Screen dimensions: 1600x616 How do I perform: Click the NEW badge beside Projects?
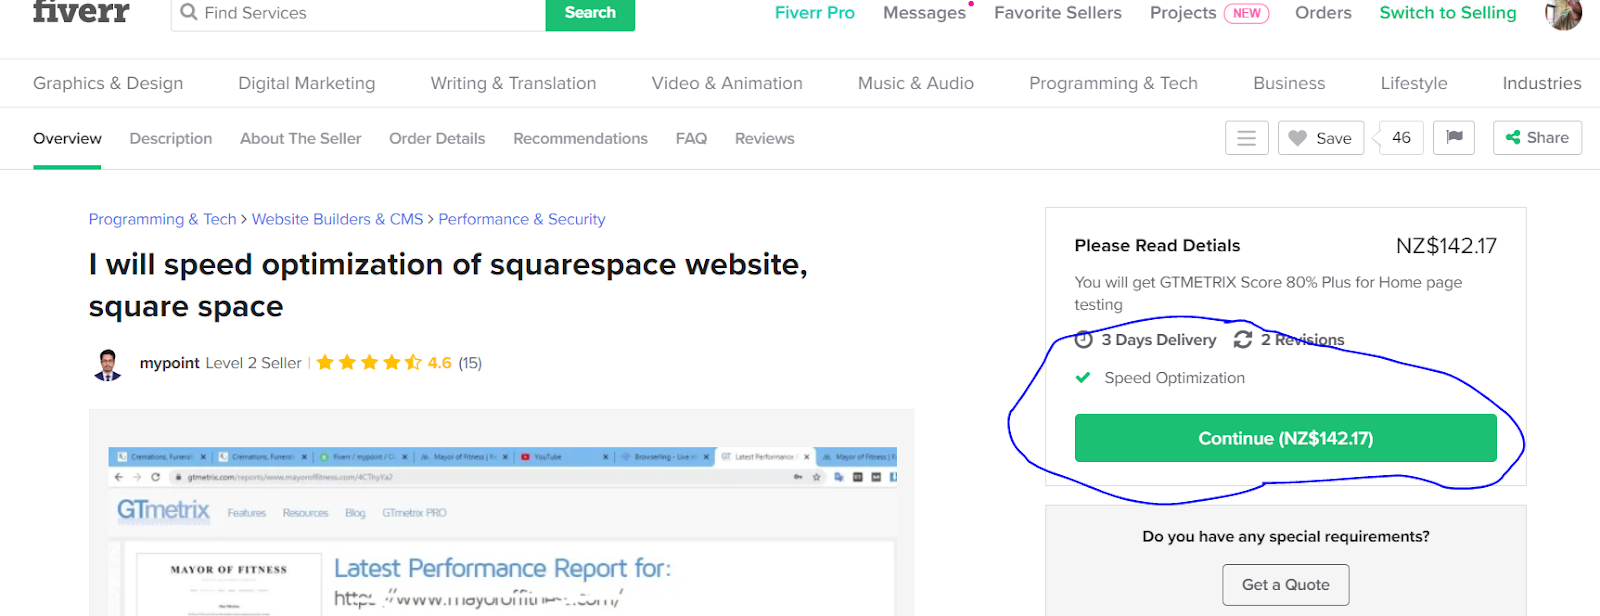tap(1246, 13)
